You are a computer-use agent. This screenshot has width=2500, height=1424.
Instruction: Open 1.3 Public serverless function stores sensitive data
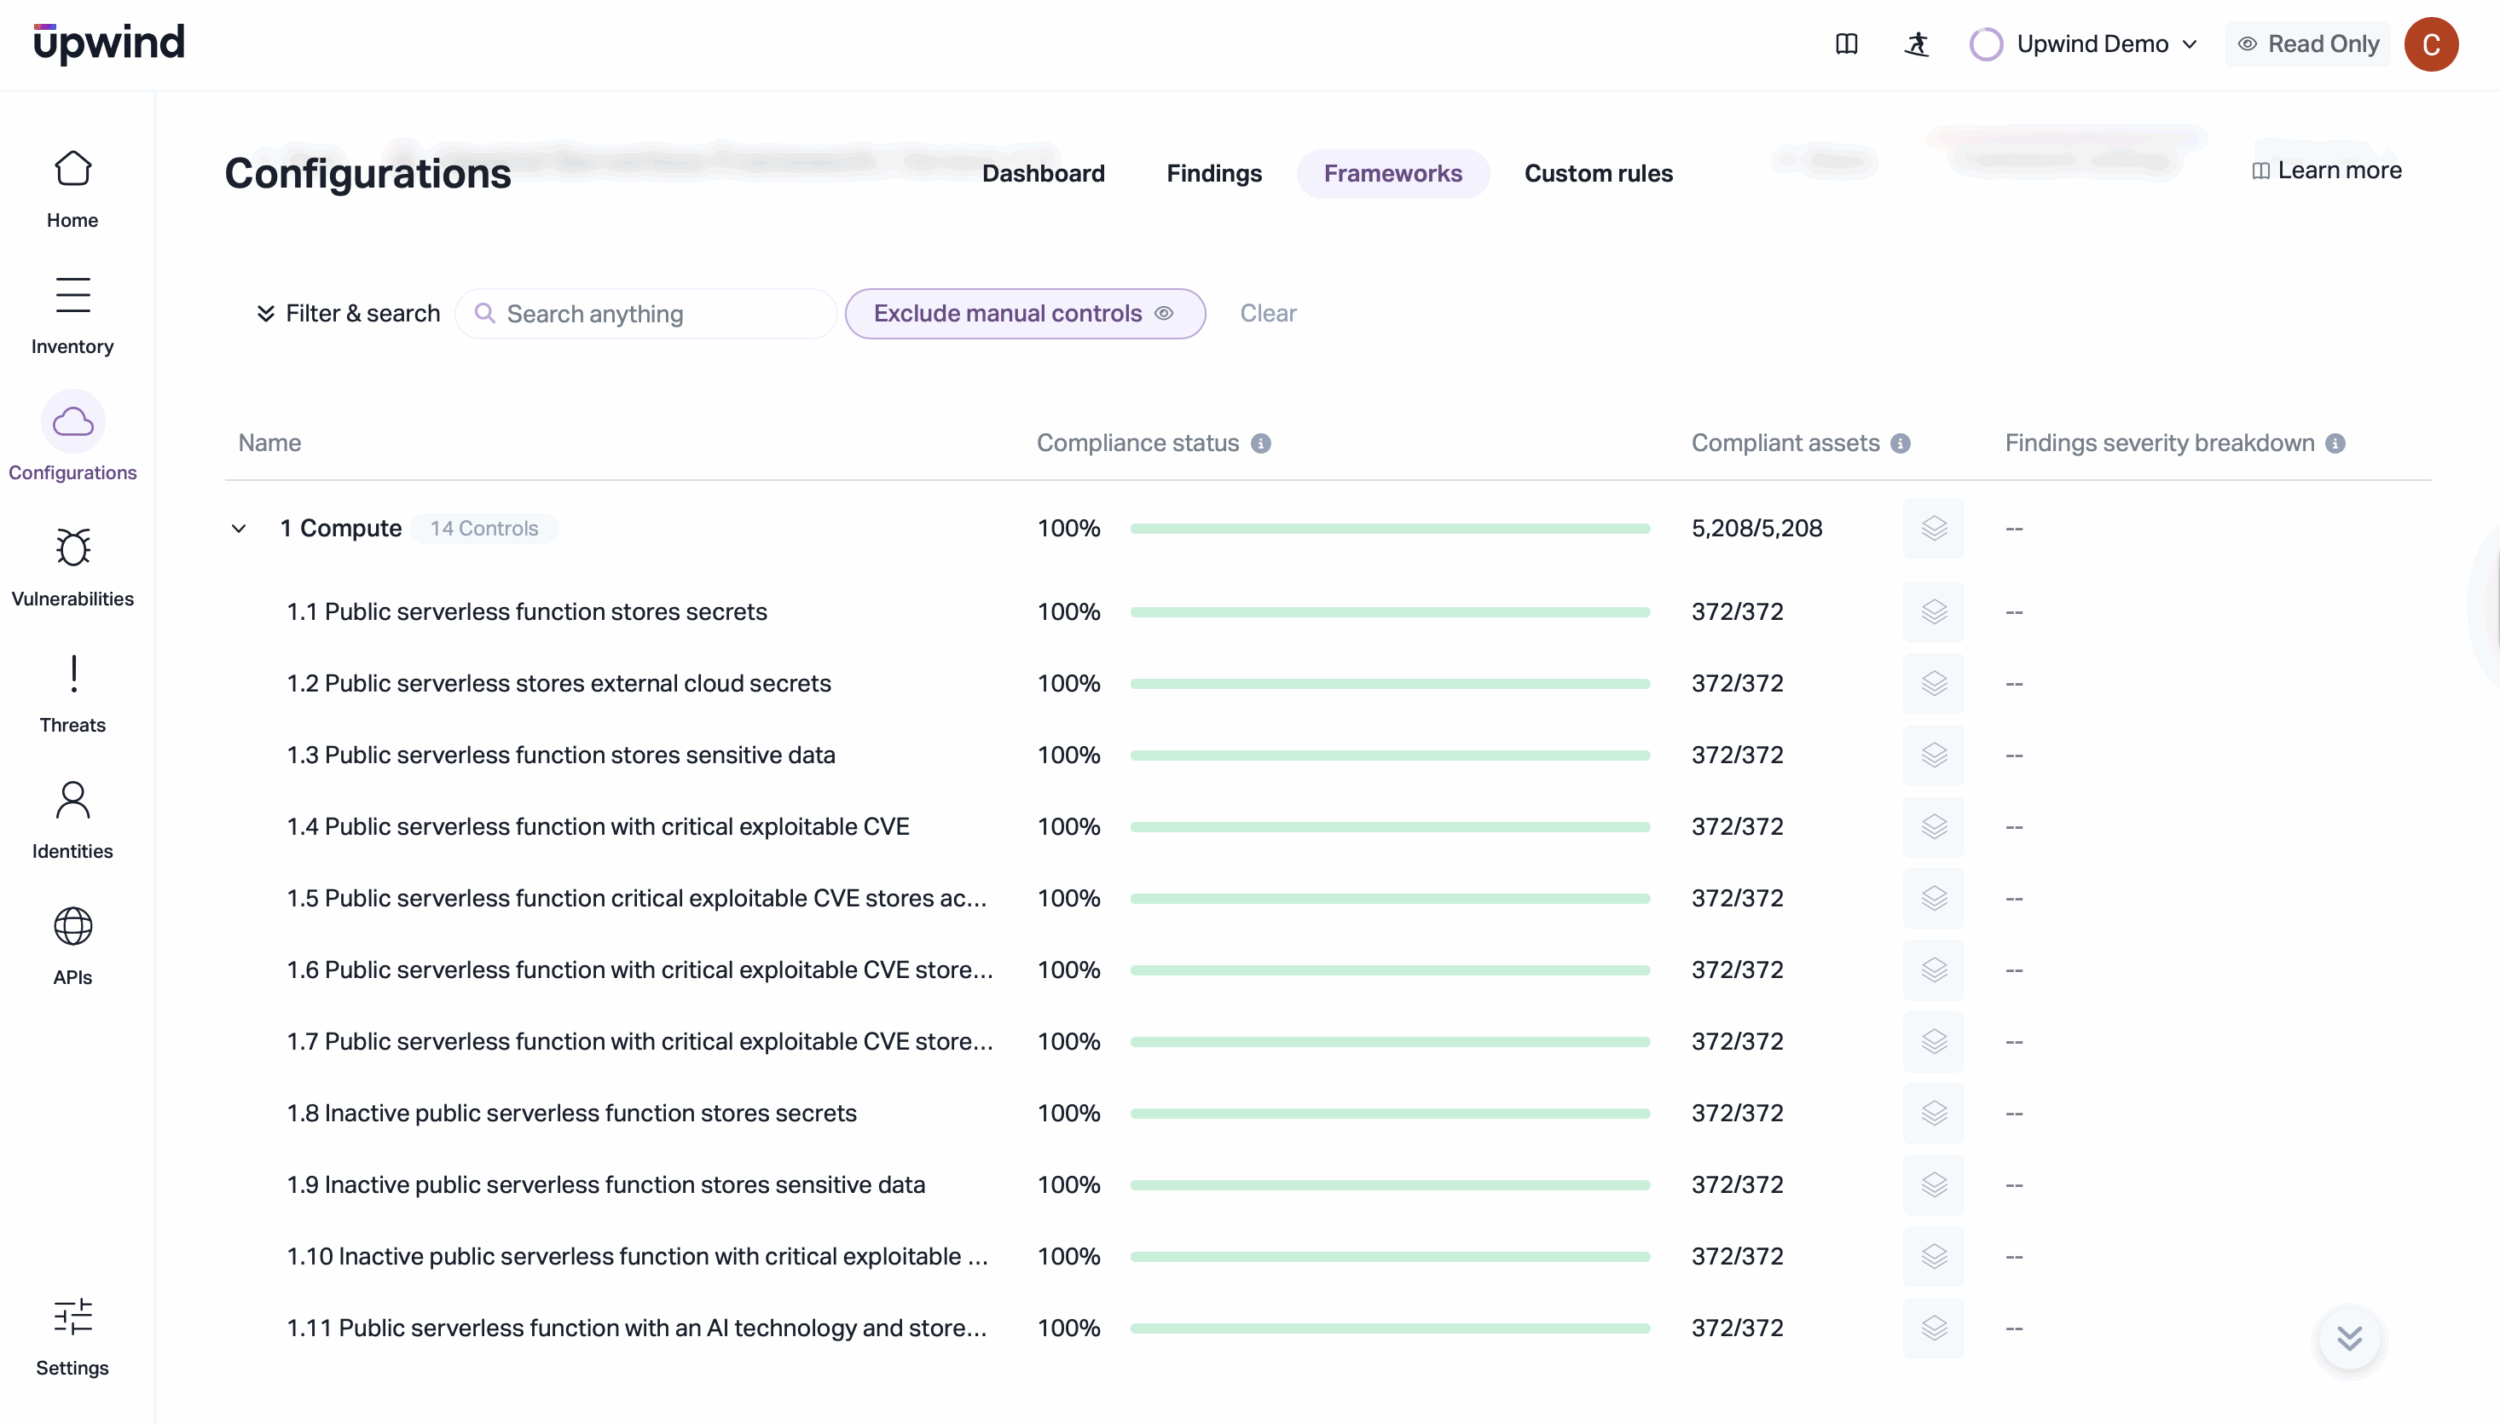561,755
